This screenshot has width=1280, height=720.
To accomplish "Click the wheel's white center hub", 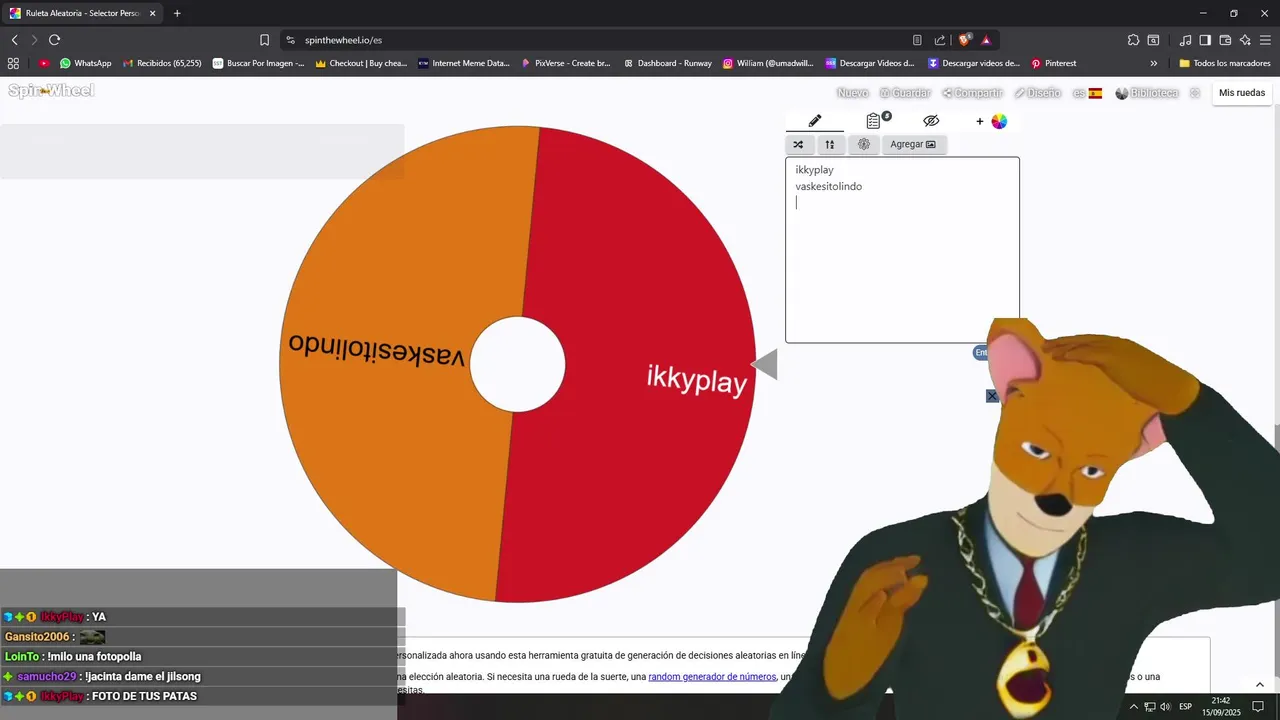I will click(x=517, y=364).
